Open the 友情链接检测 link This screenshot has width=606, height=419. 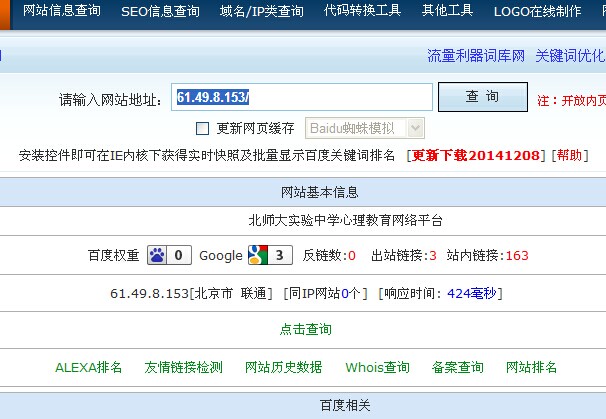(x=184, y=367)
